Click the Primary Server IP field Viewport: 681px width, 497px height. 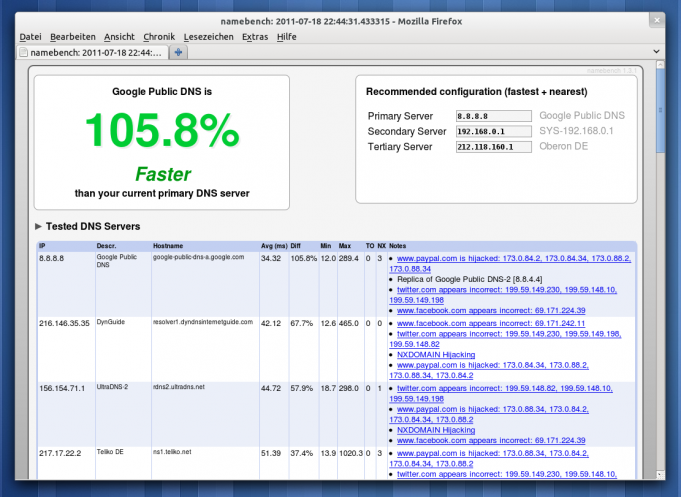click(x=494, y=116)
